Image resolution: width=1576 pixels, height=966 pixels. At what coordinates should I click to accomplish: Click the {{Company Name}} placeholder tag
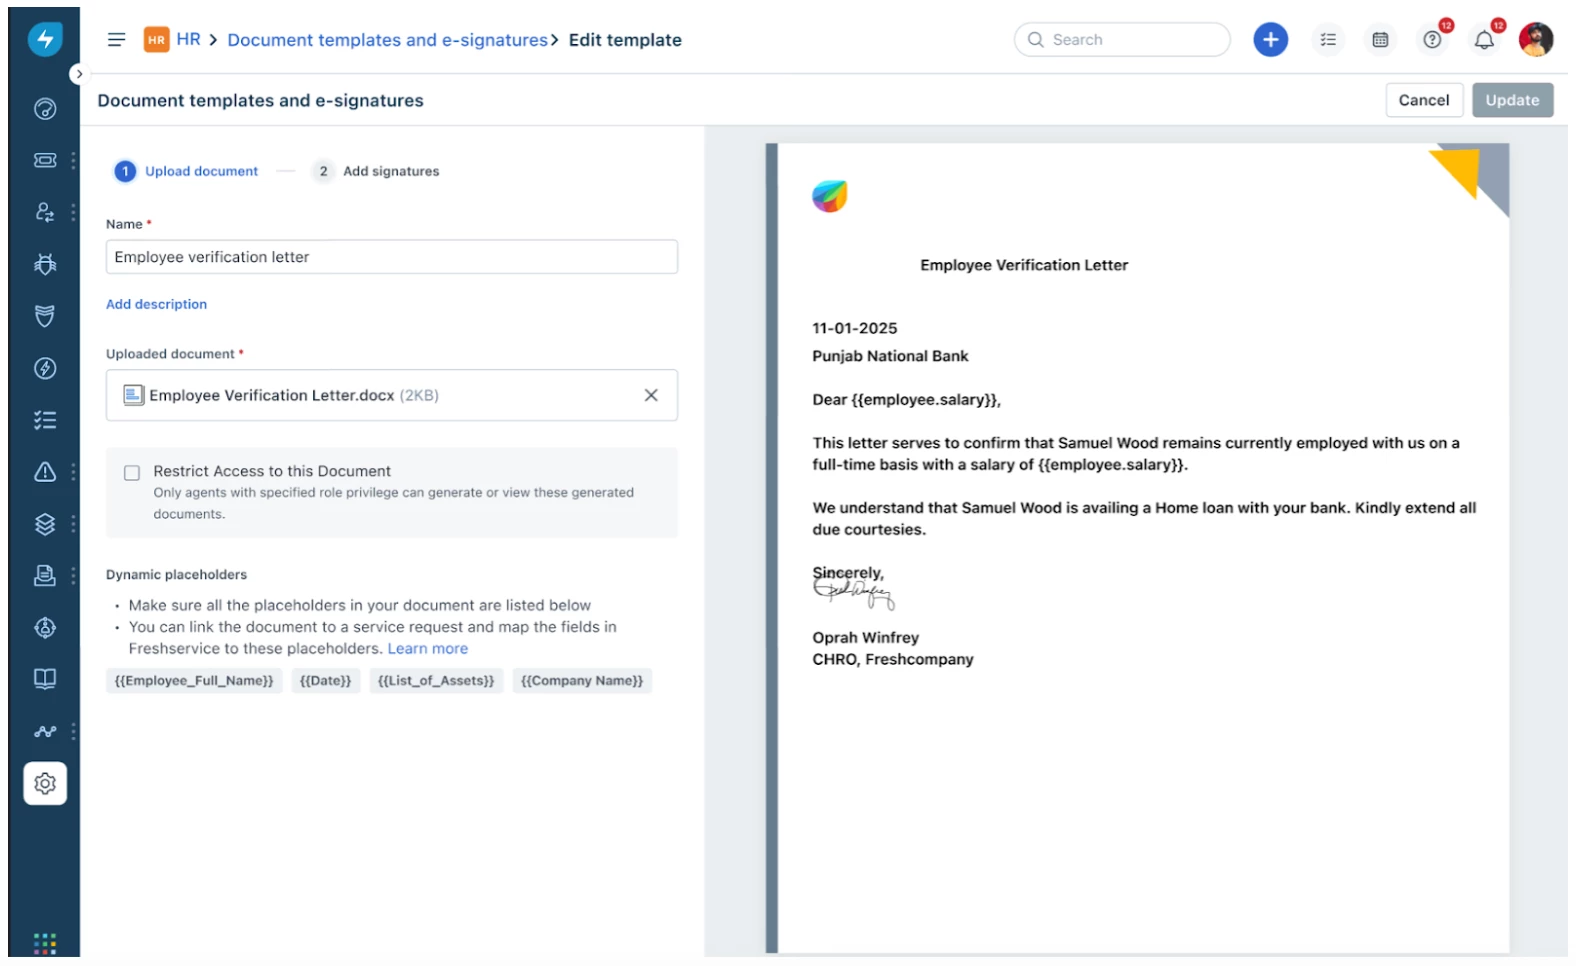[x=582, y=681]
